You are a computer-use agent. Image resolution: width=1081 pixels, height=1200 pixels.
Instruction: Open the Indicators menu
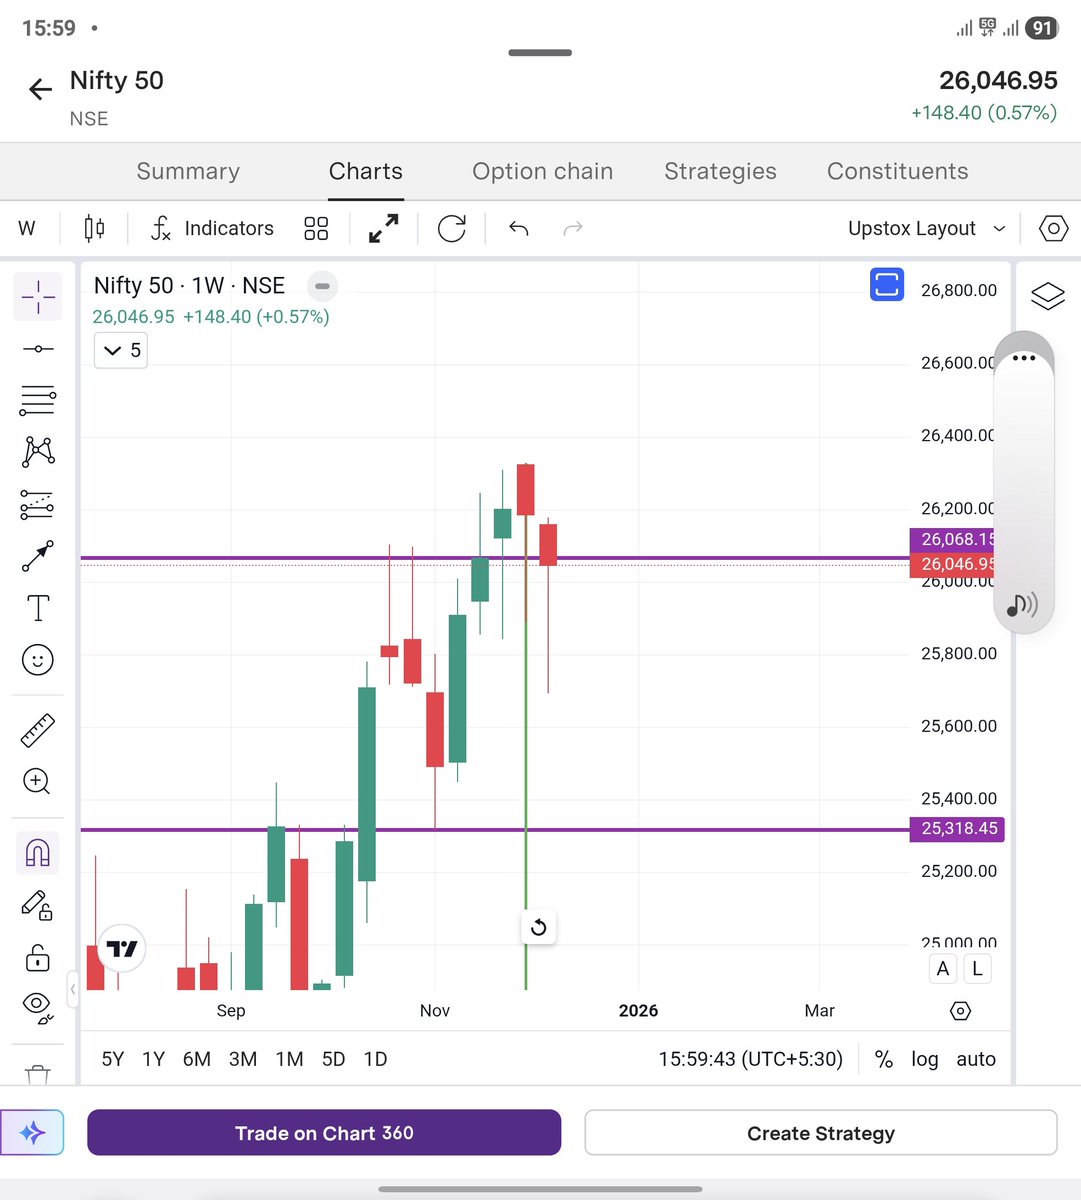coord(212,228)
